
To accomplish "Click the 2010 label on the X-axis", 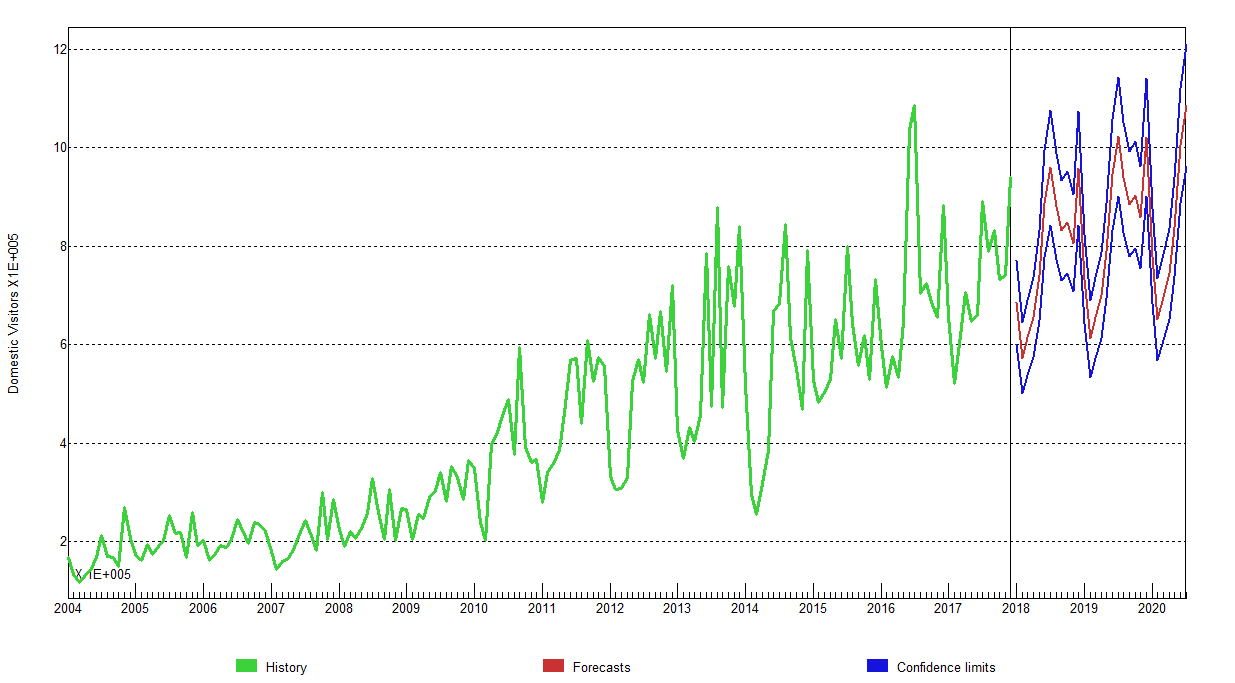I will pyautogui.click(x=473, y=608).
